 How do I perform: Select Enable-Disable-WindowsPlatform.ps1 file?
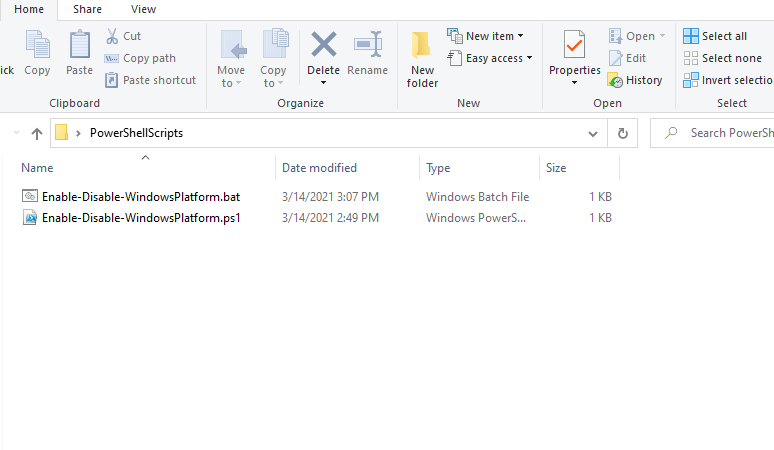tap(141, 218)
